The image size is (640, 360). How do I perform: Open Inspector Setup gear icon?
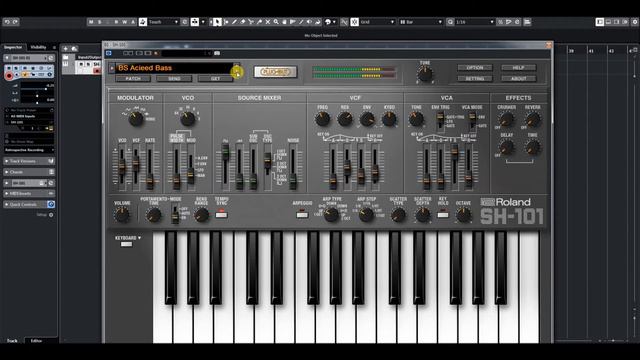[51, 215]
